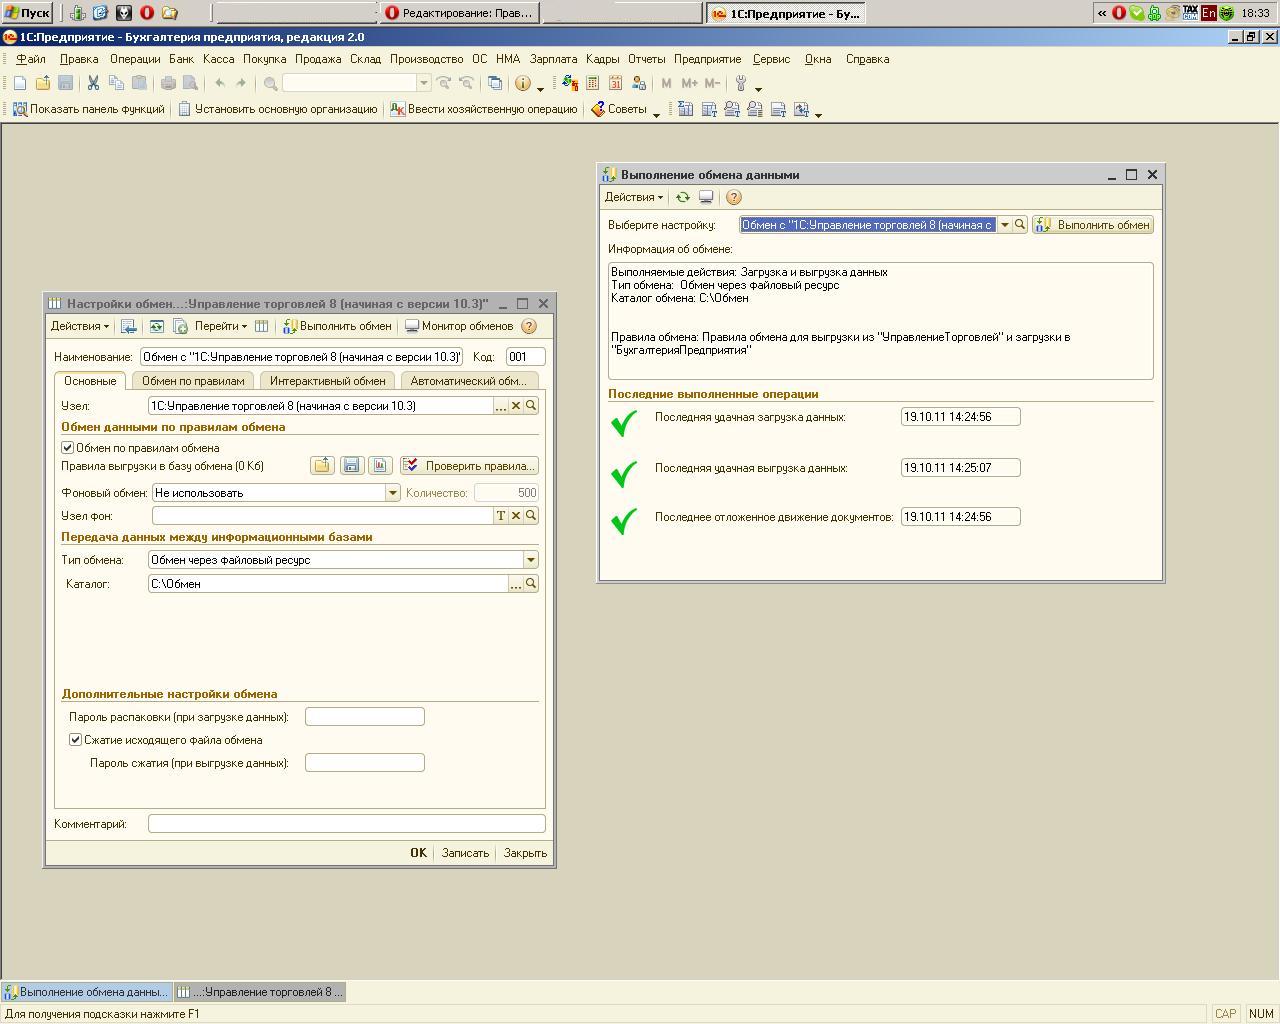The height and width of the screenshot is (1024, 1280).
Task: Click the last successful load date field
Action: tap(961, 417)
